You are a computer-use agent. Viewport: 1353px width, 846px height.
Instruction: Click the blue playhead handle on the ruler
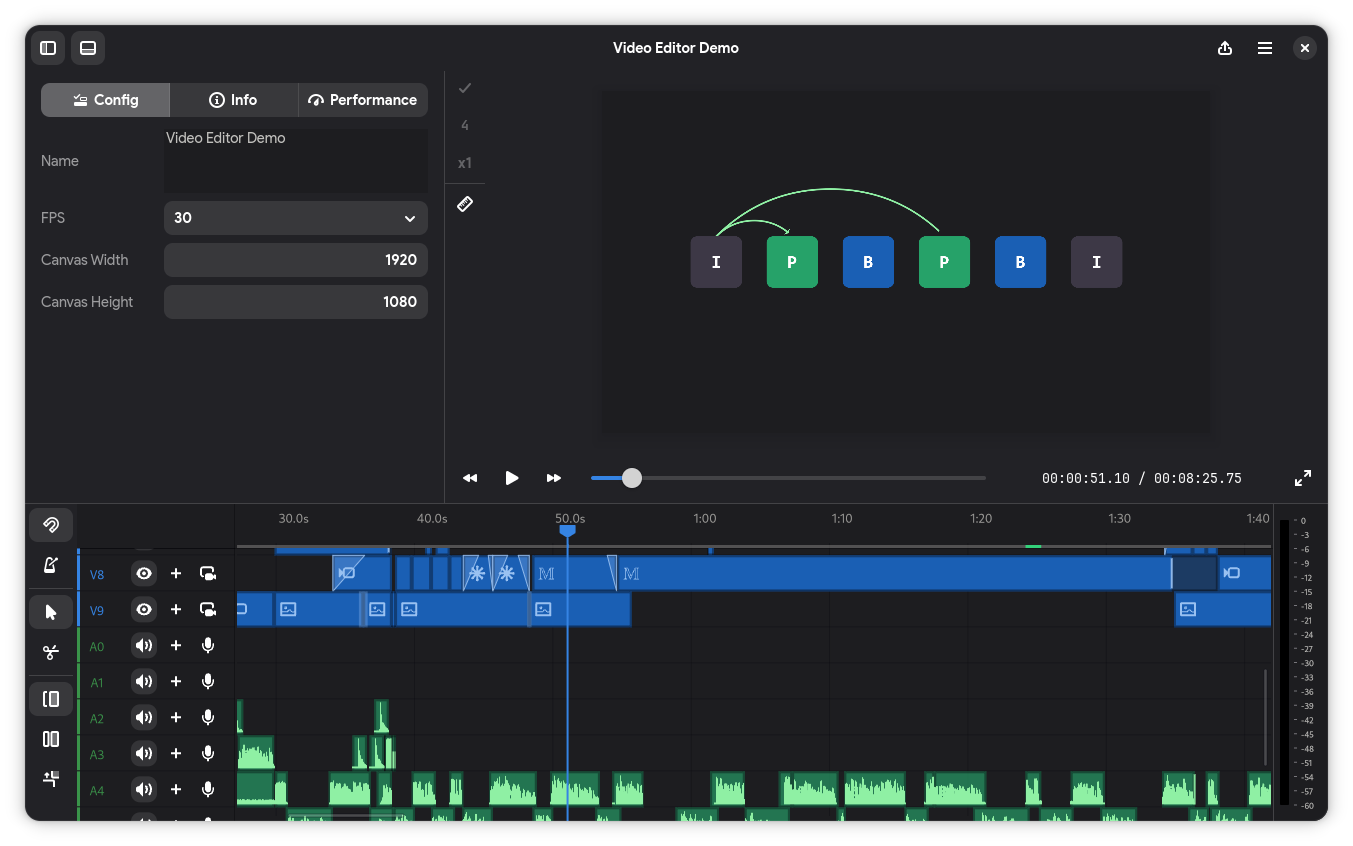coord(567,531)
